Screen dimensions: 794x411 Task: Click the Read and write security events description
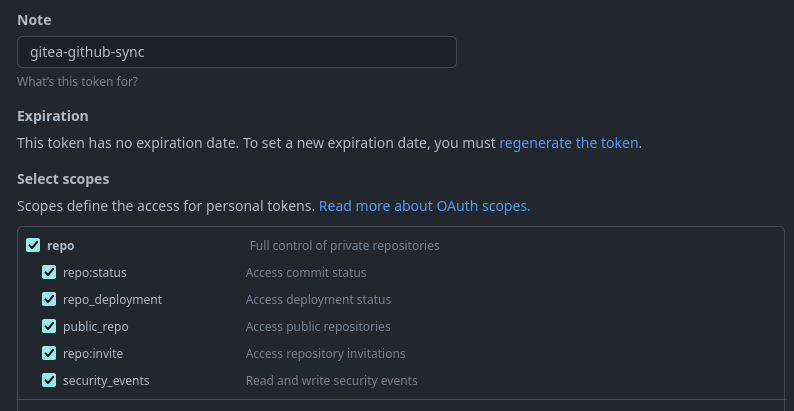332,380
